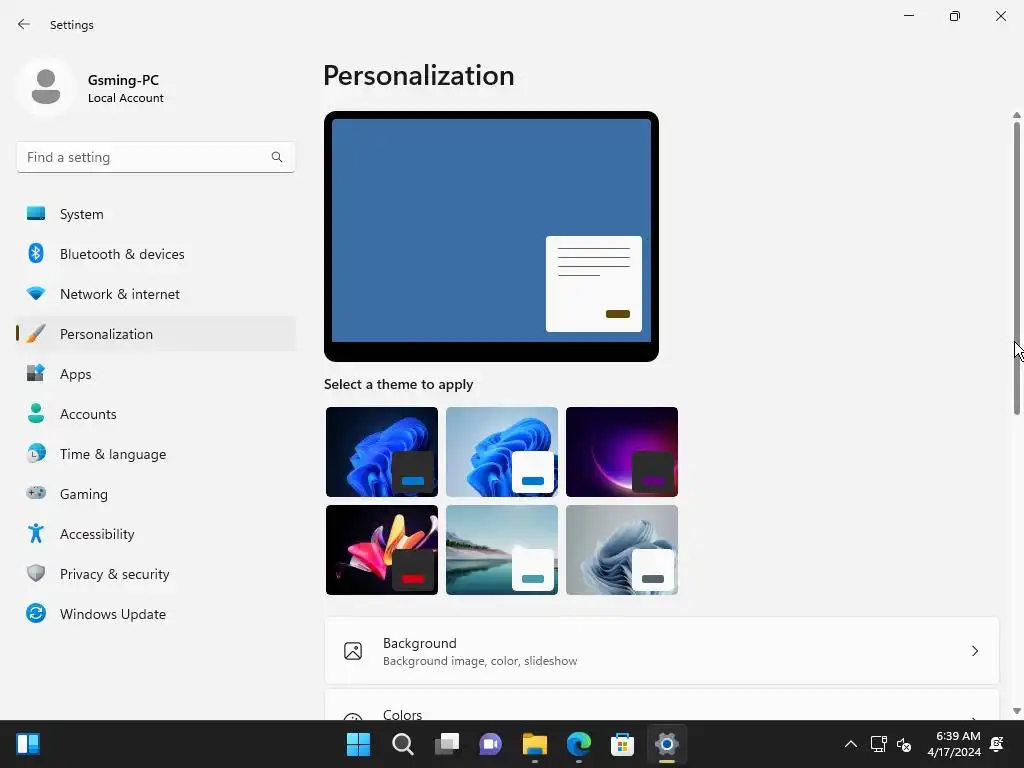Apply the dark blue bloom theme
The width and height of the screenshot is (1024, 768).
pyautogui.click(x=382, y=452)
